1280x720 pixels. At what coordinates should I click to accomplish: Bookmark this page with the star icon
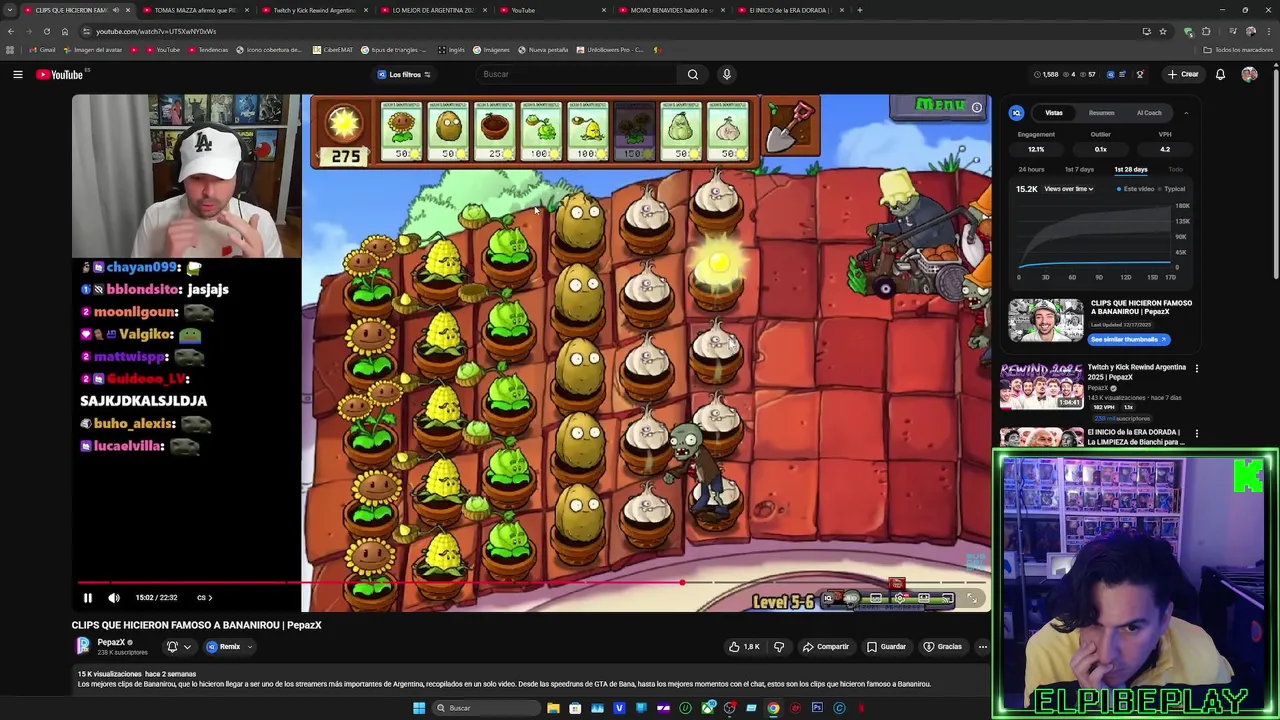(1163, 31)
